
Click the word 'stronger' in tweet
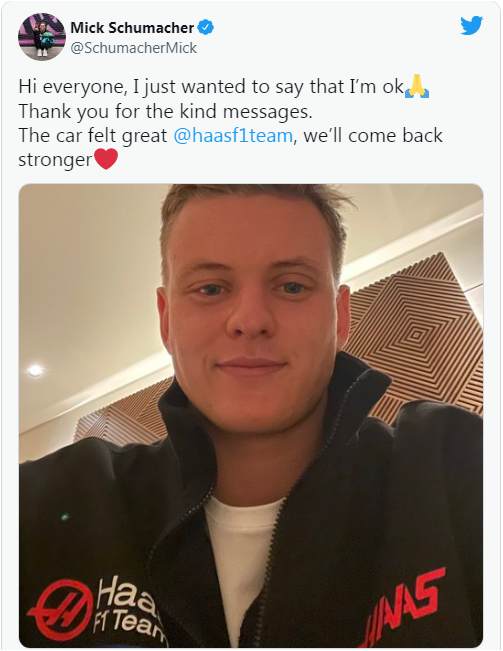(x=55, y=160)
